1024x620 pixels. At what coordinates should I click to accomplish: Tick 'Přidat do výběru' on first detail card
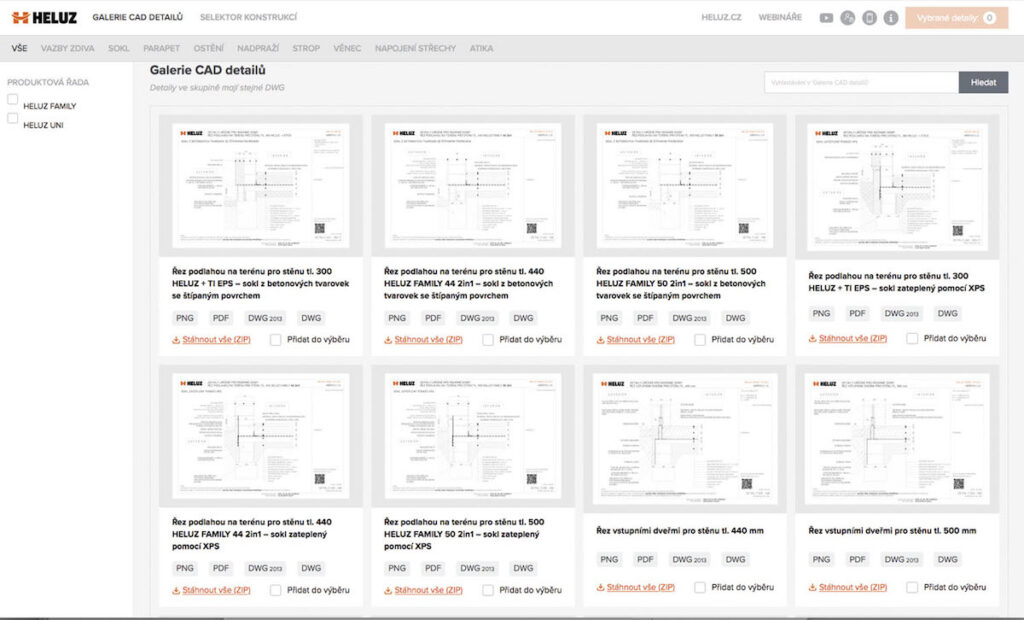tap(276, 340)
